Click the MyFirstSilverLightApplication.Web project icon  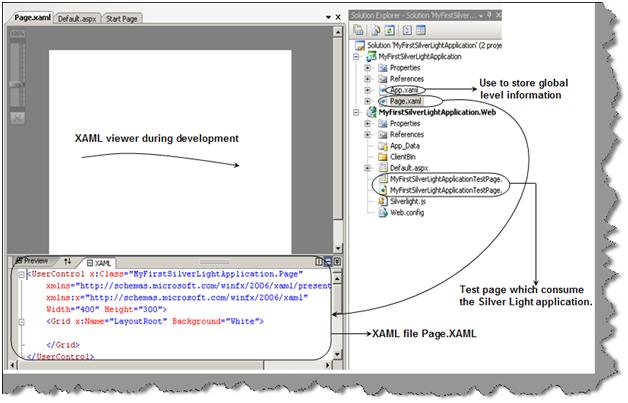tap(372, 112)
